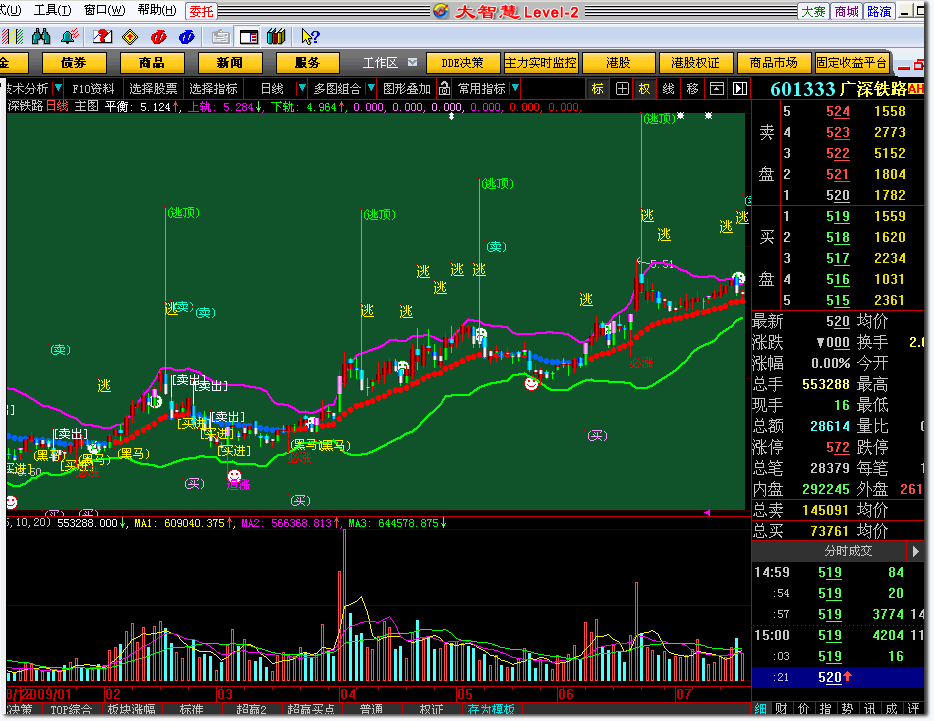Select the 普通 bottom tab
This screenshot has height=721, width=934.
tap(371, 709)
